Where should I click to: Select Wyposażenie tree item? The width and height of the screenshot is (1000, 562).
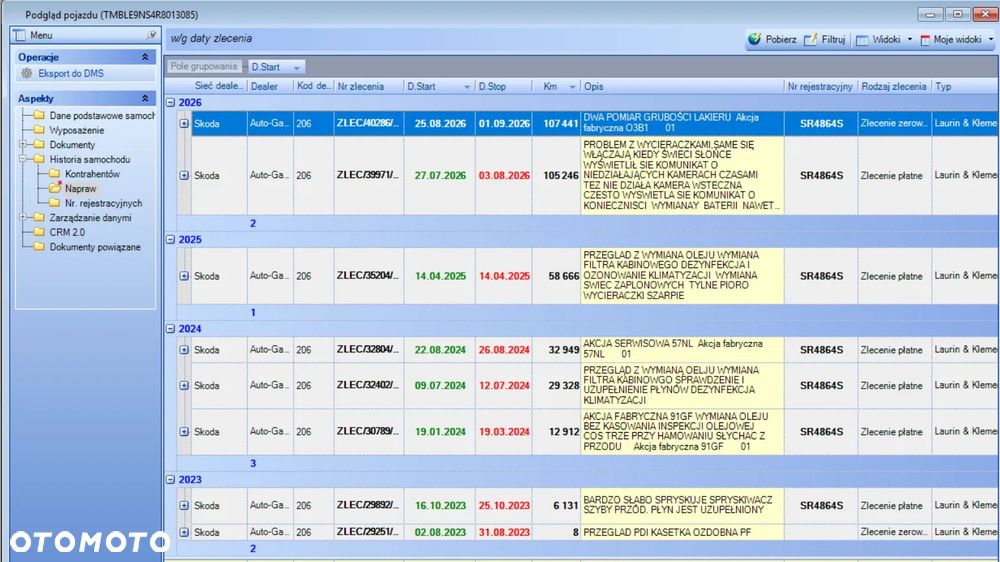point(77,130)
